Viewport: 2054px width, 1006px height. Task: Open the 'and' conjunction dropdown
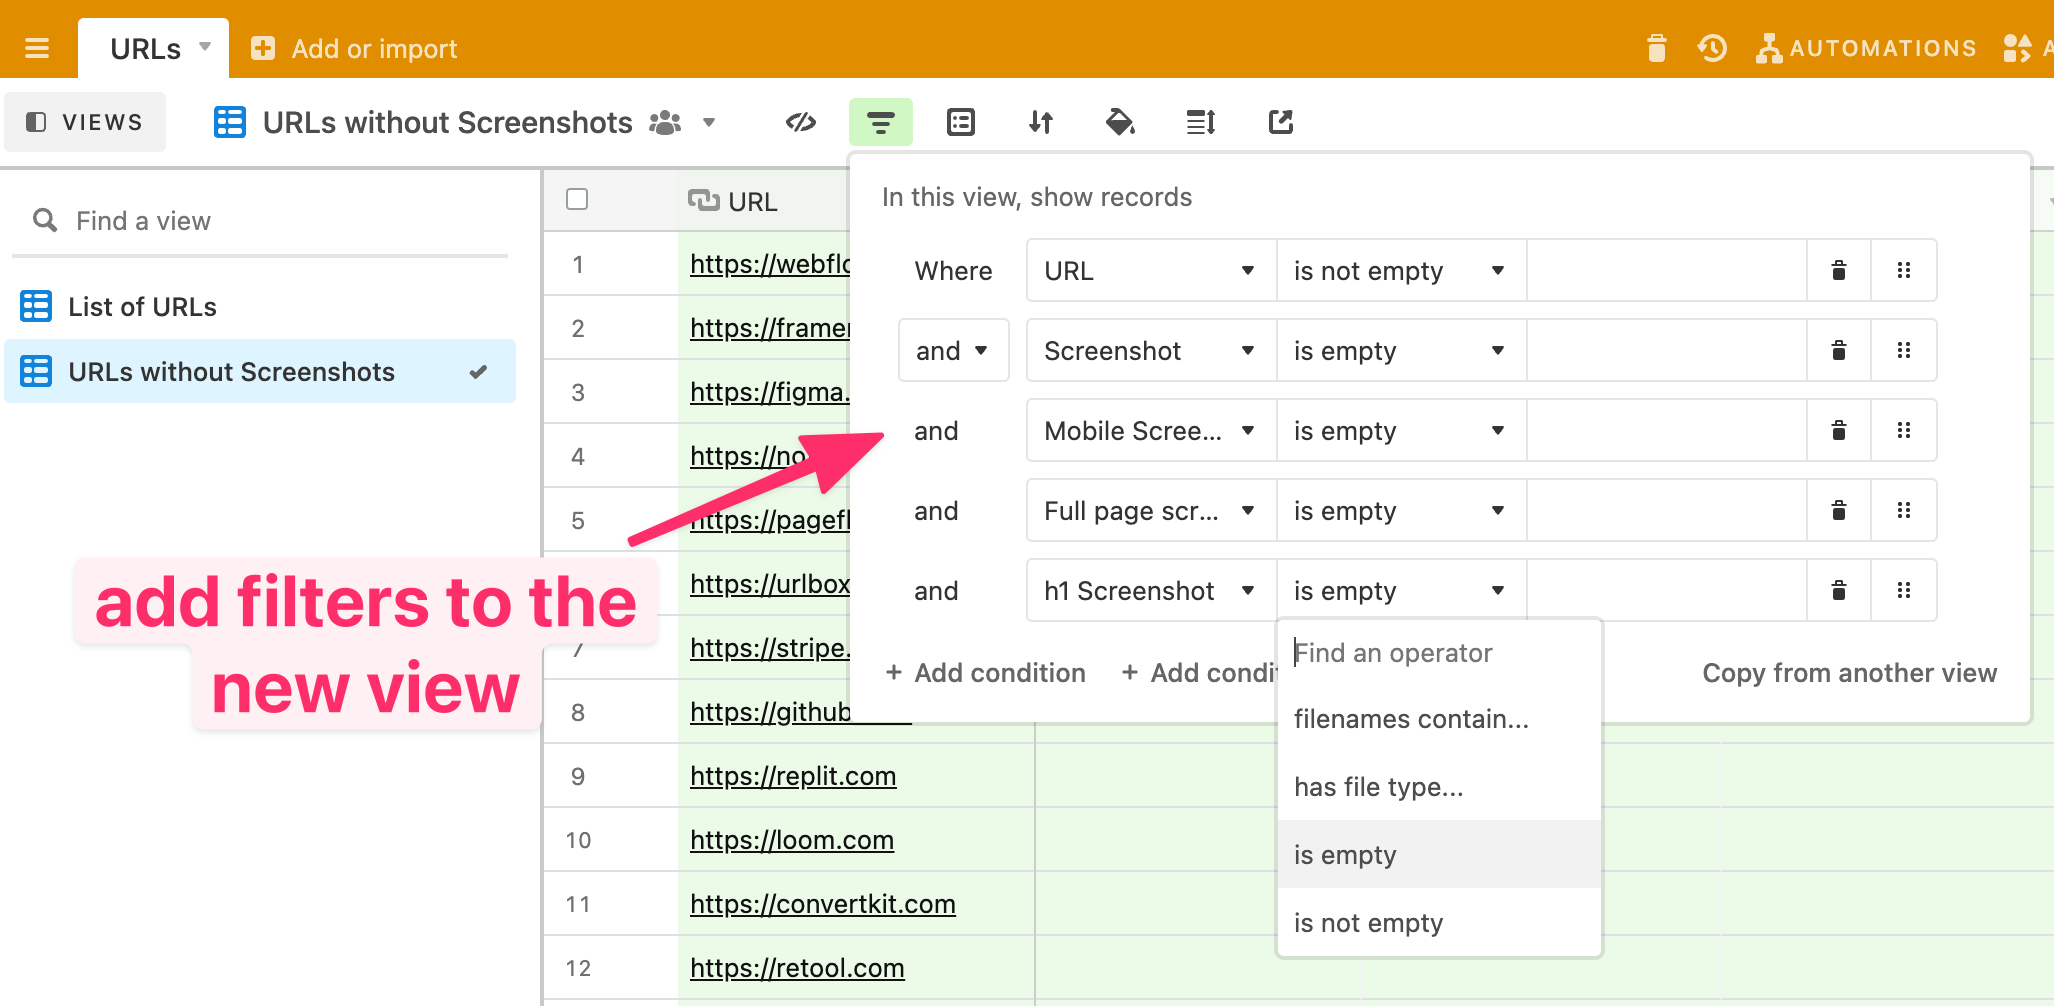952,350
